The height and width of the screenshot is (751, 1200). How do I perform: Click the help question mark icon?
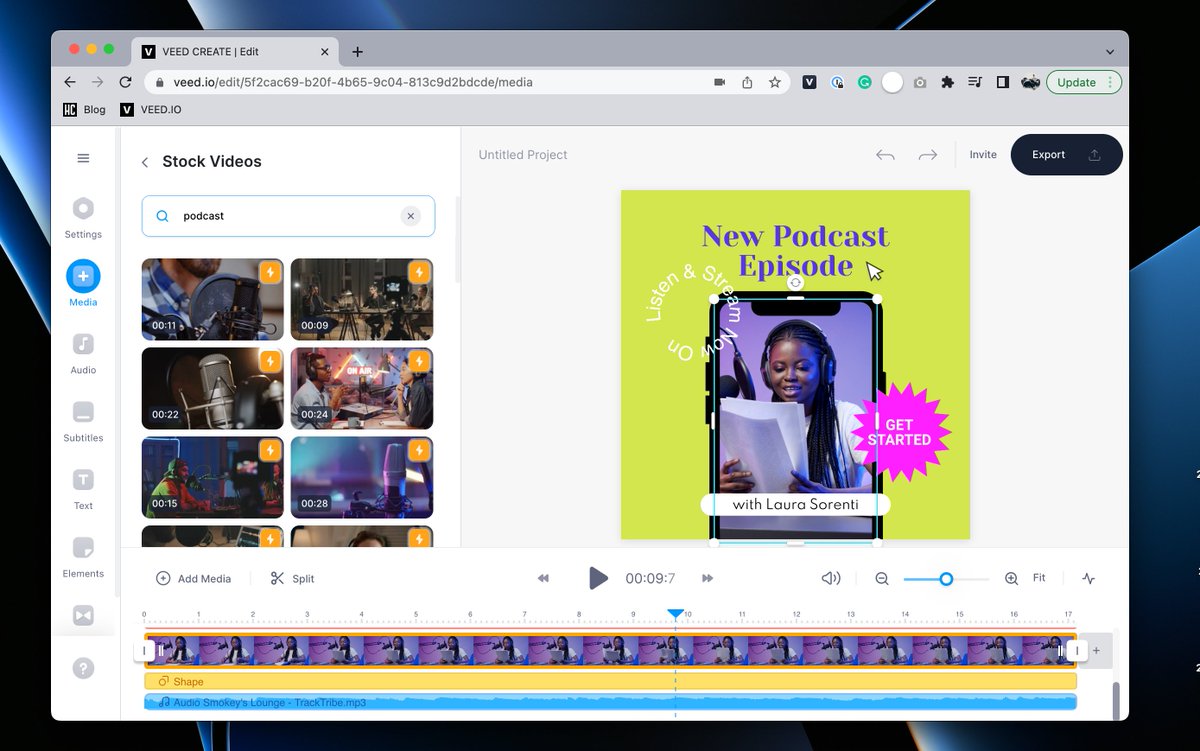83,668
